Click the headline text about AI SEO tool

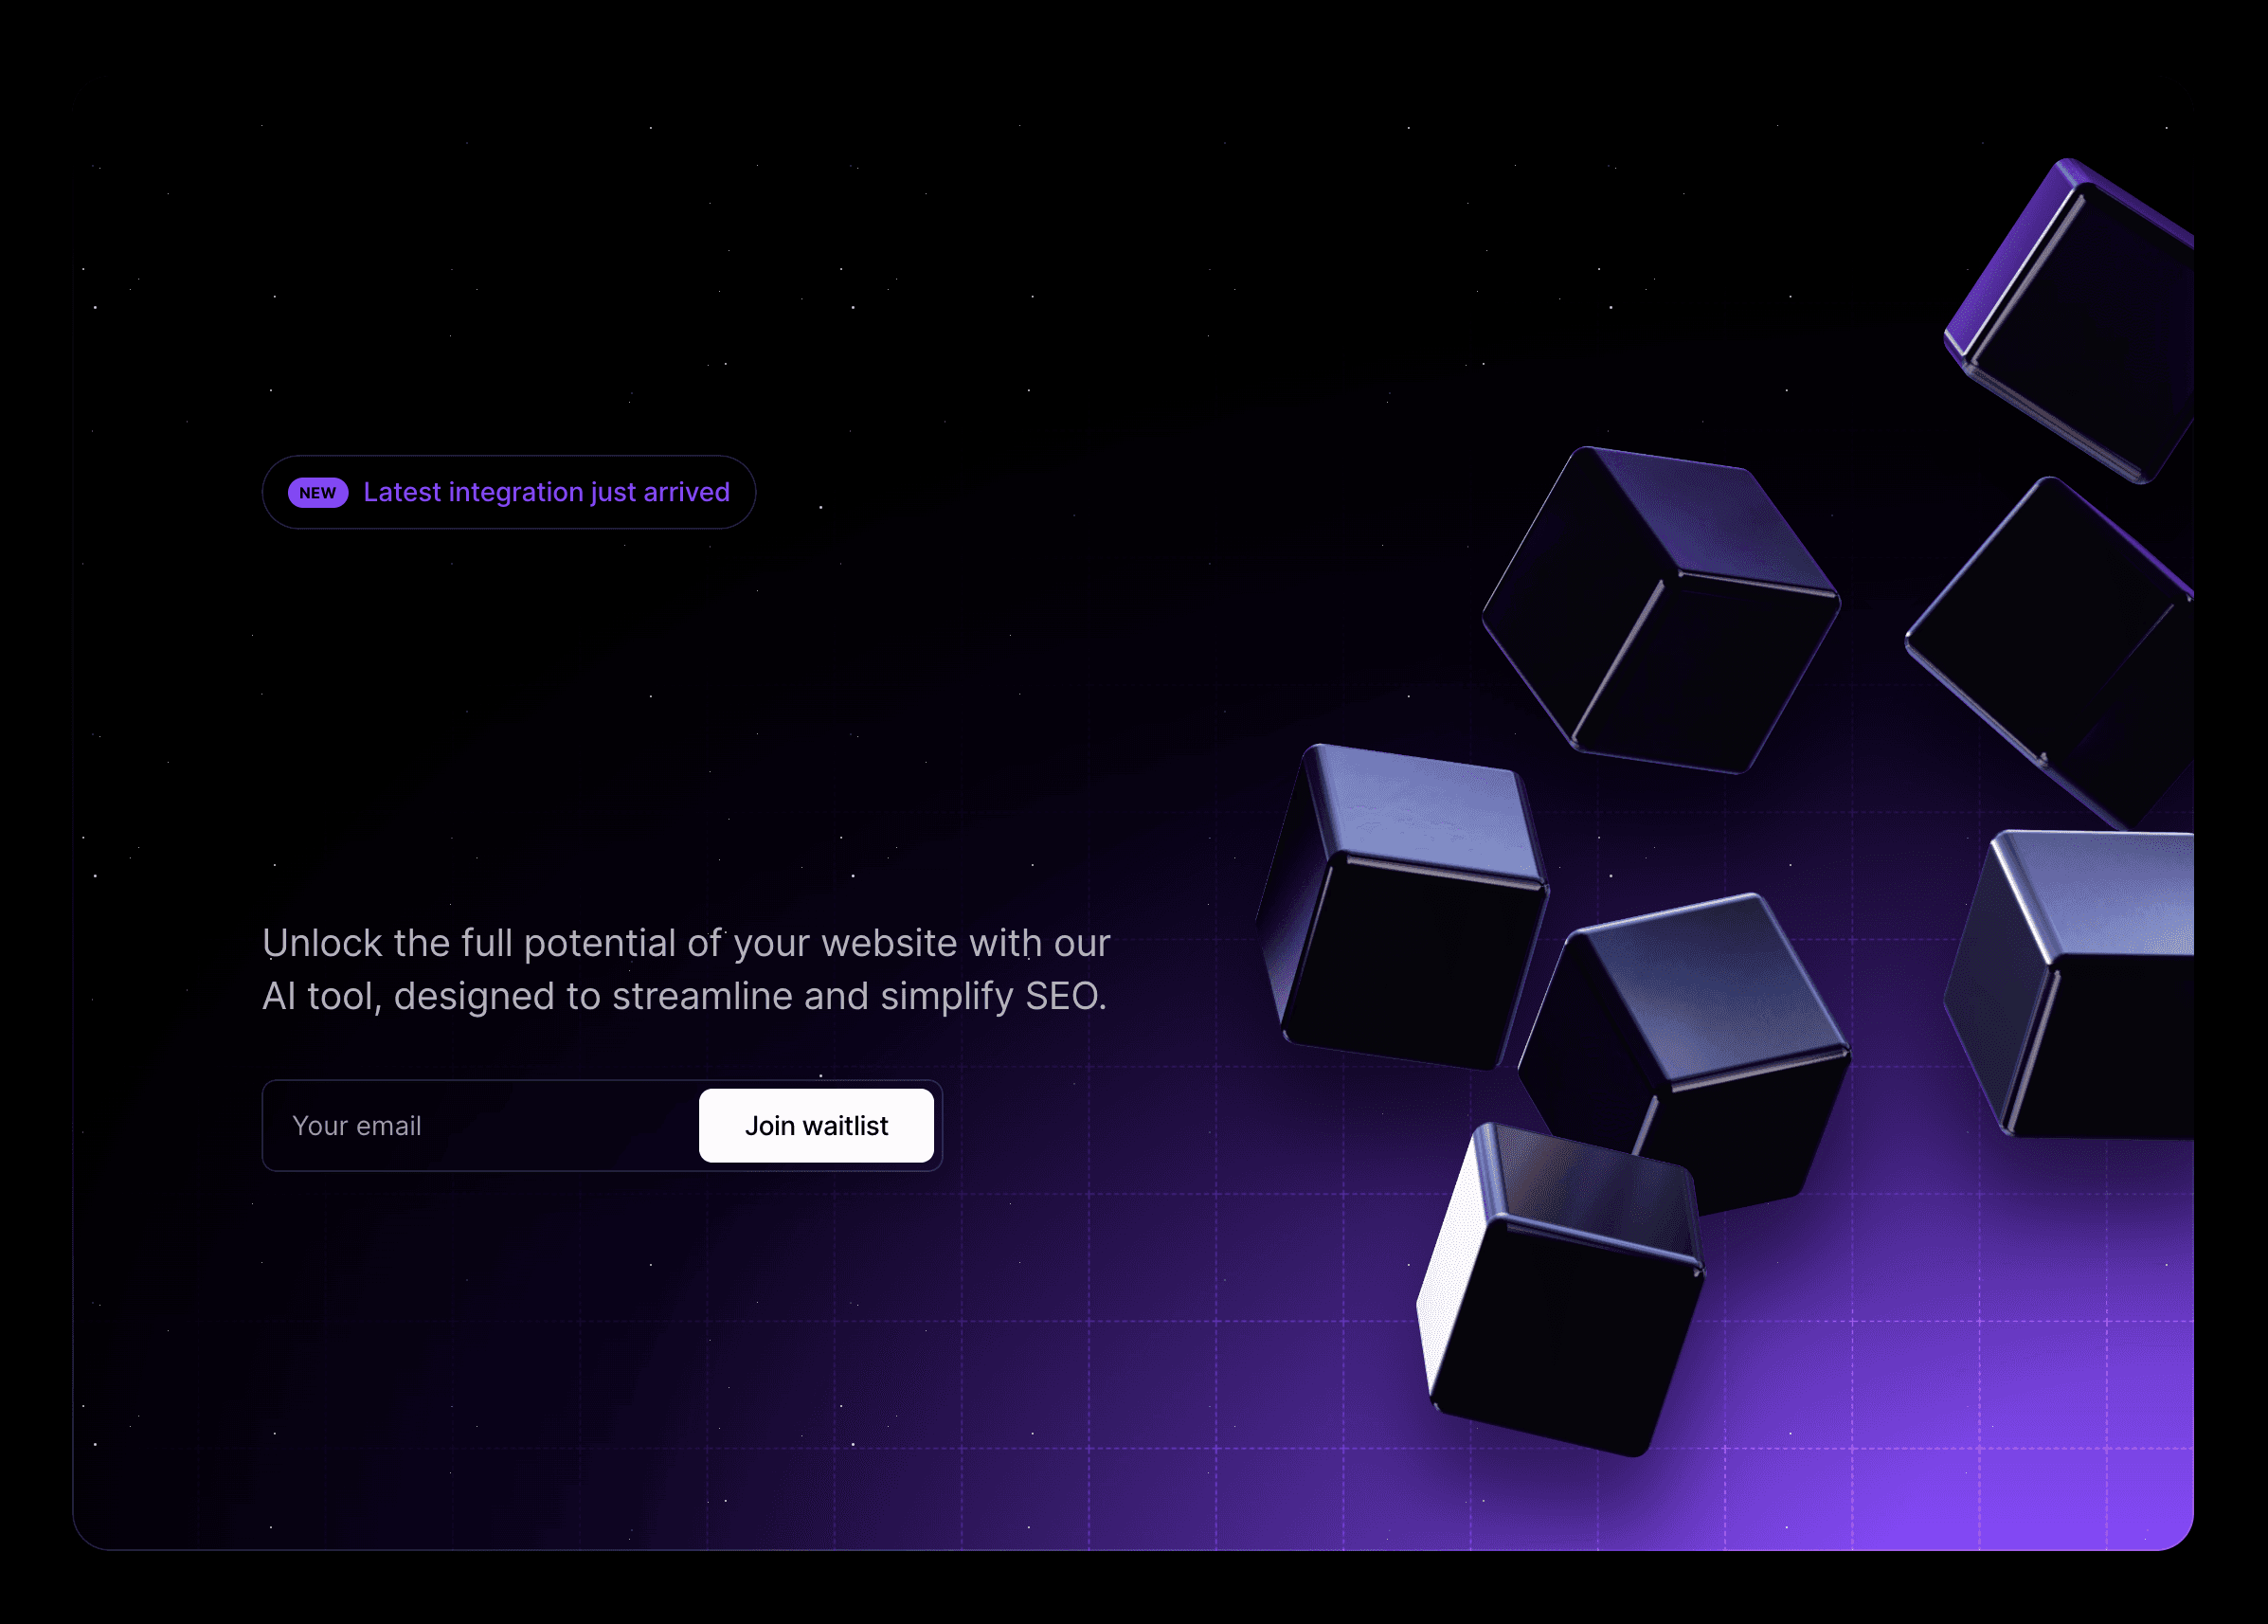point(686,968)
